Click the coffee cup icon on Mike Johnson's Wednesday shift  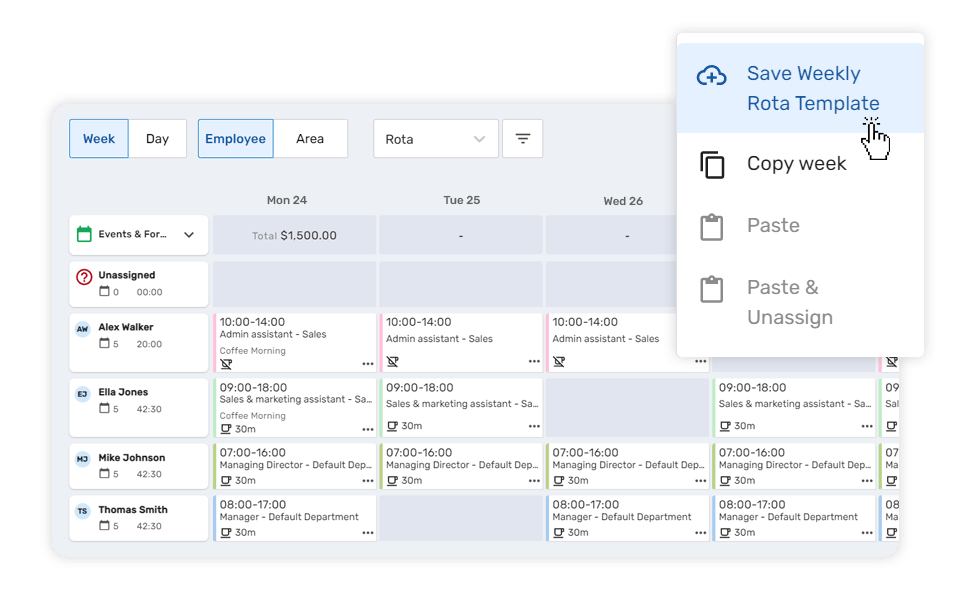pos(727,480)
